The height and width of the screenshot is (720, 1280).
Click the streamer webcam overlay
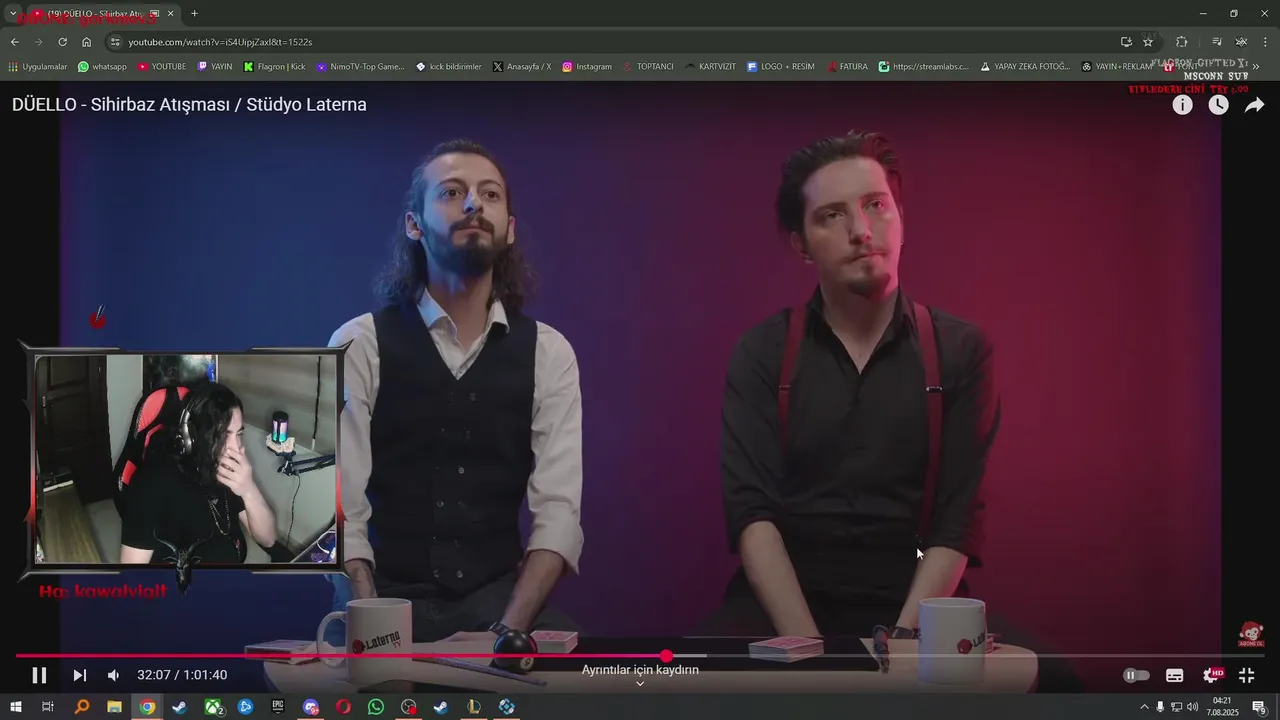click(185, 459)
